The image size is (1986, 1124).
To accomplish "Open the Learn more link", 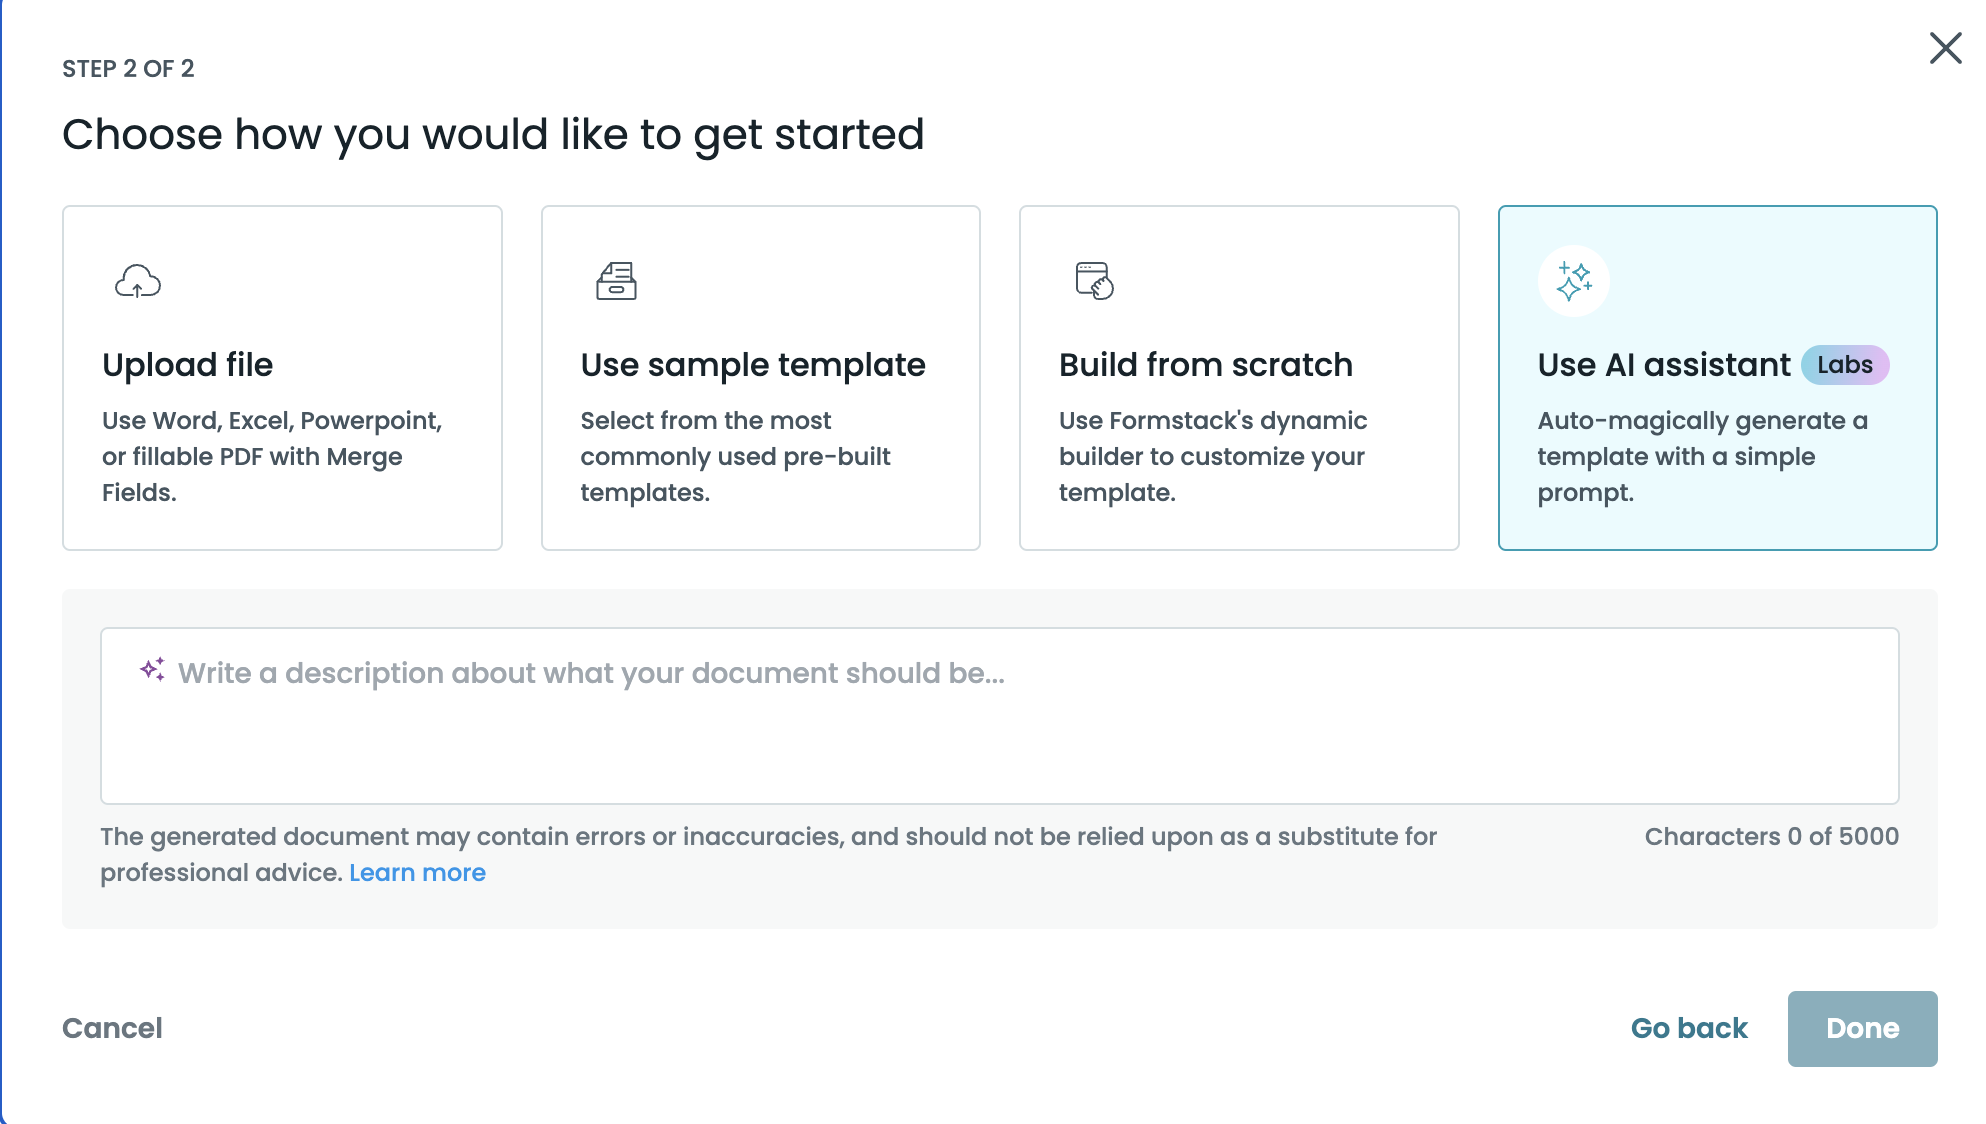I will click(417, 872).
